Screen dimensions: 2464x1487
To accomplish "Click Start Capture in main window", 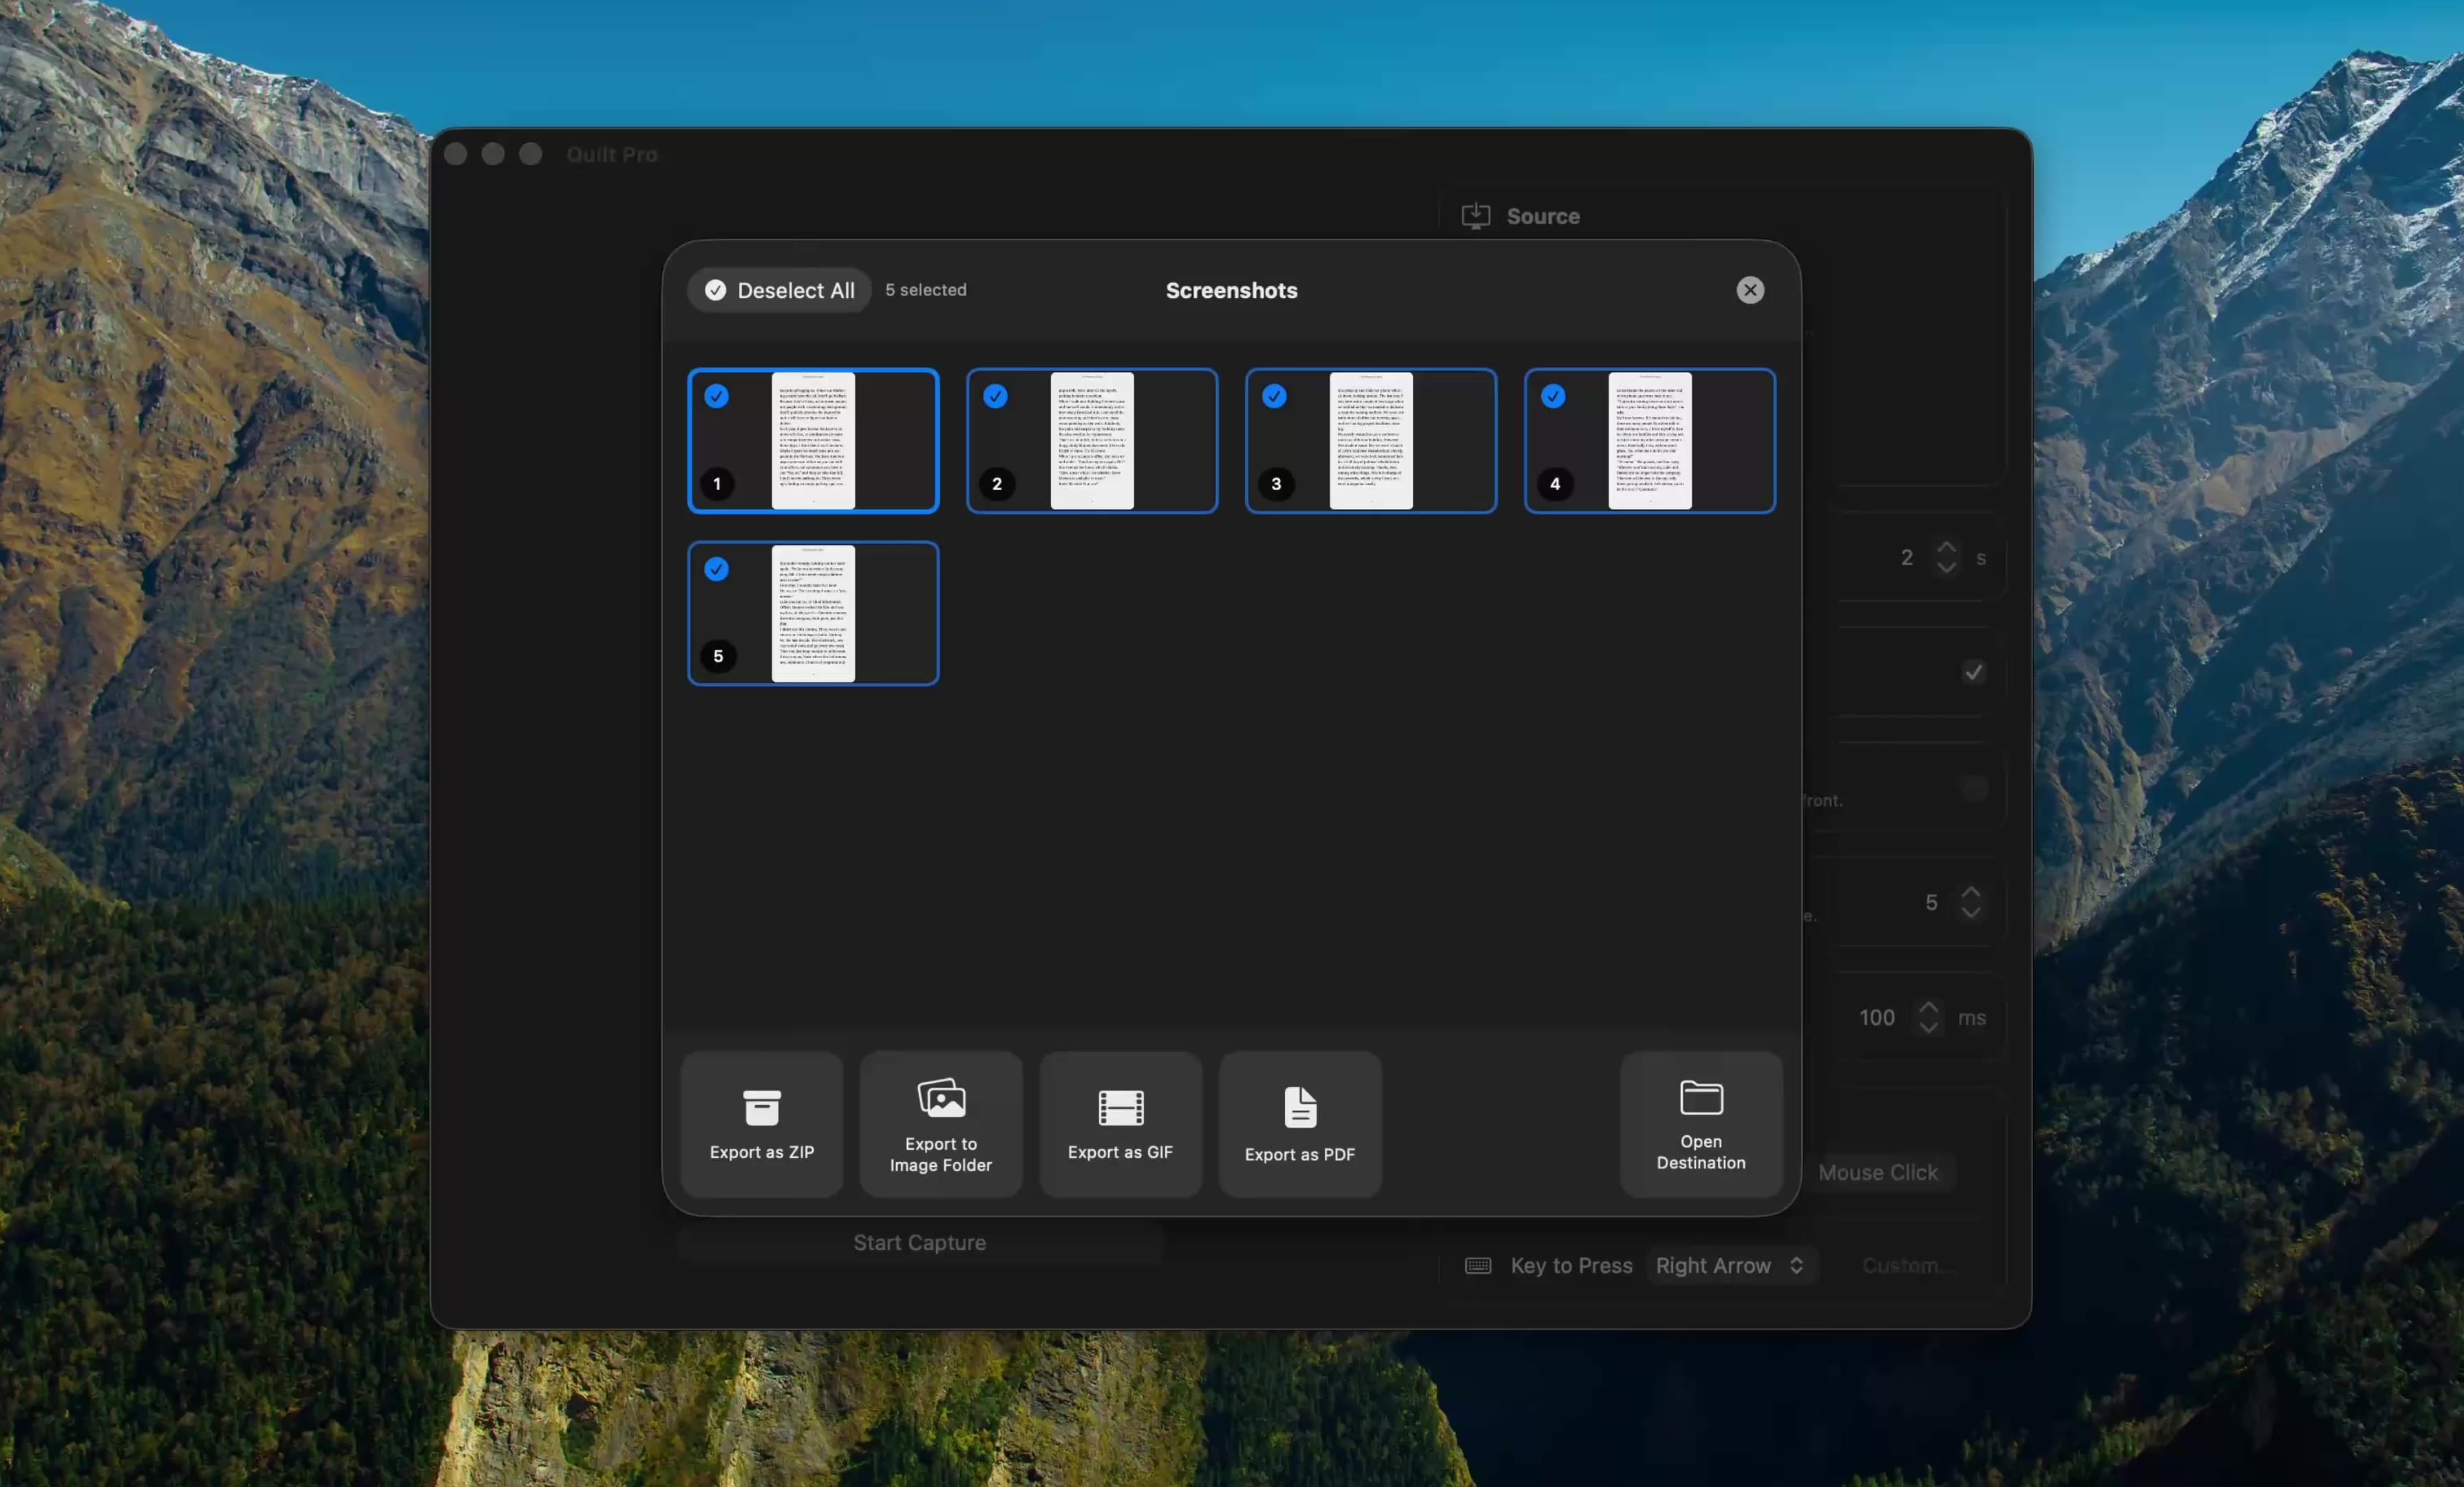I will [x=919, y=1242].
